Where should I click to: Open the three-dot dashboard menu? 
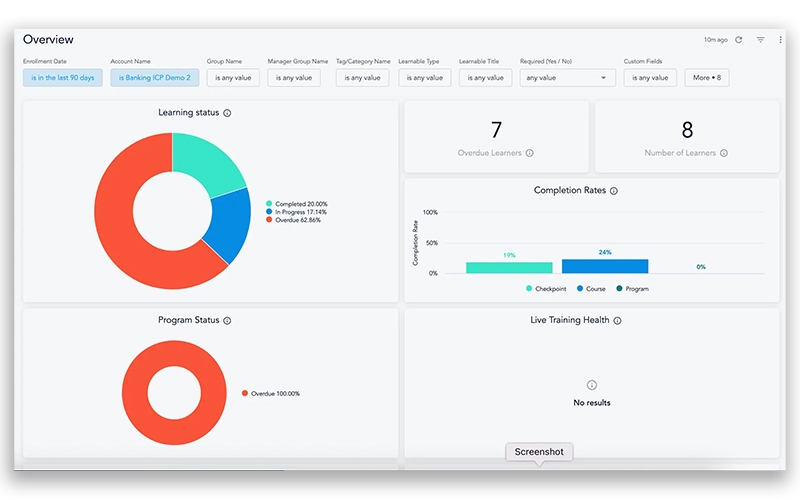point(780,40)
